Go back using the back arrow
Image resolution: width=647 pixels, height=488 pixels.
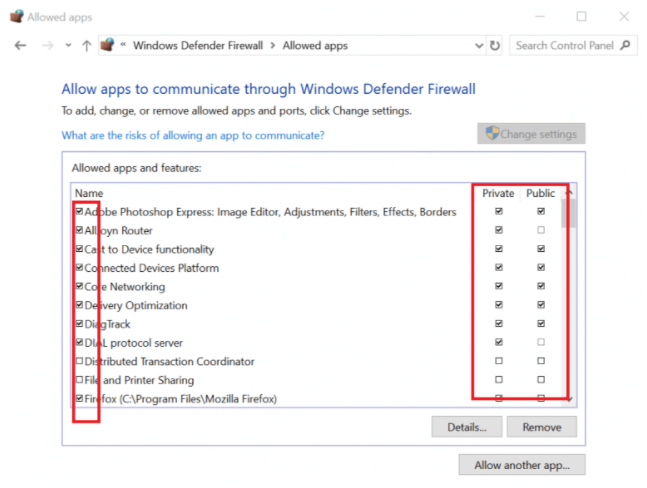(20, 45)
